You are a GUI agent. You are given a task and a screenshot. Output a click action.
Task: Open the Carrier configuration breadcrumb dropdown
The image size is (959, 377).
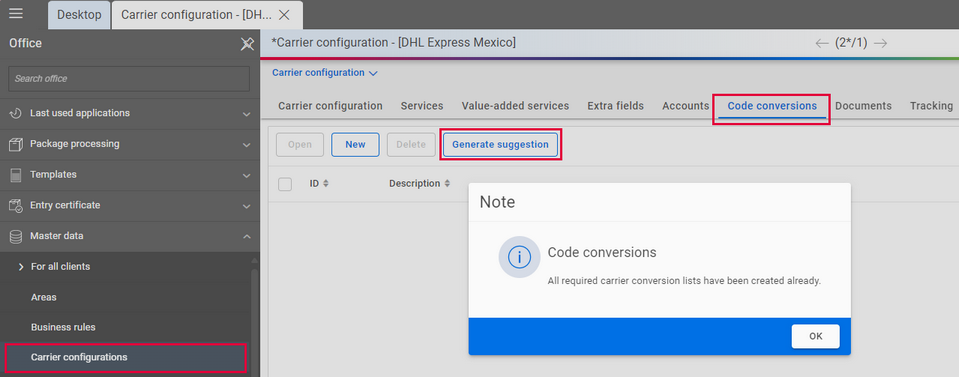click(325, 73)
